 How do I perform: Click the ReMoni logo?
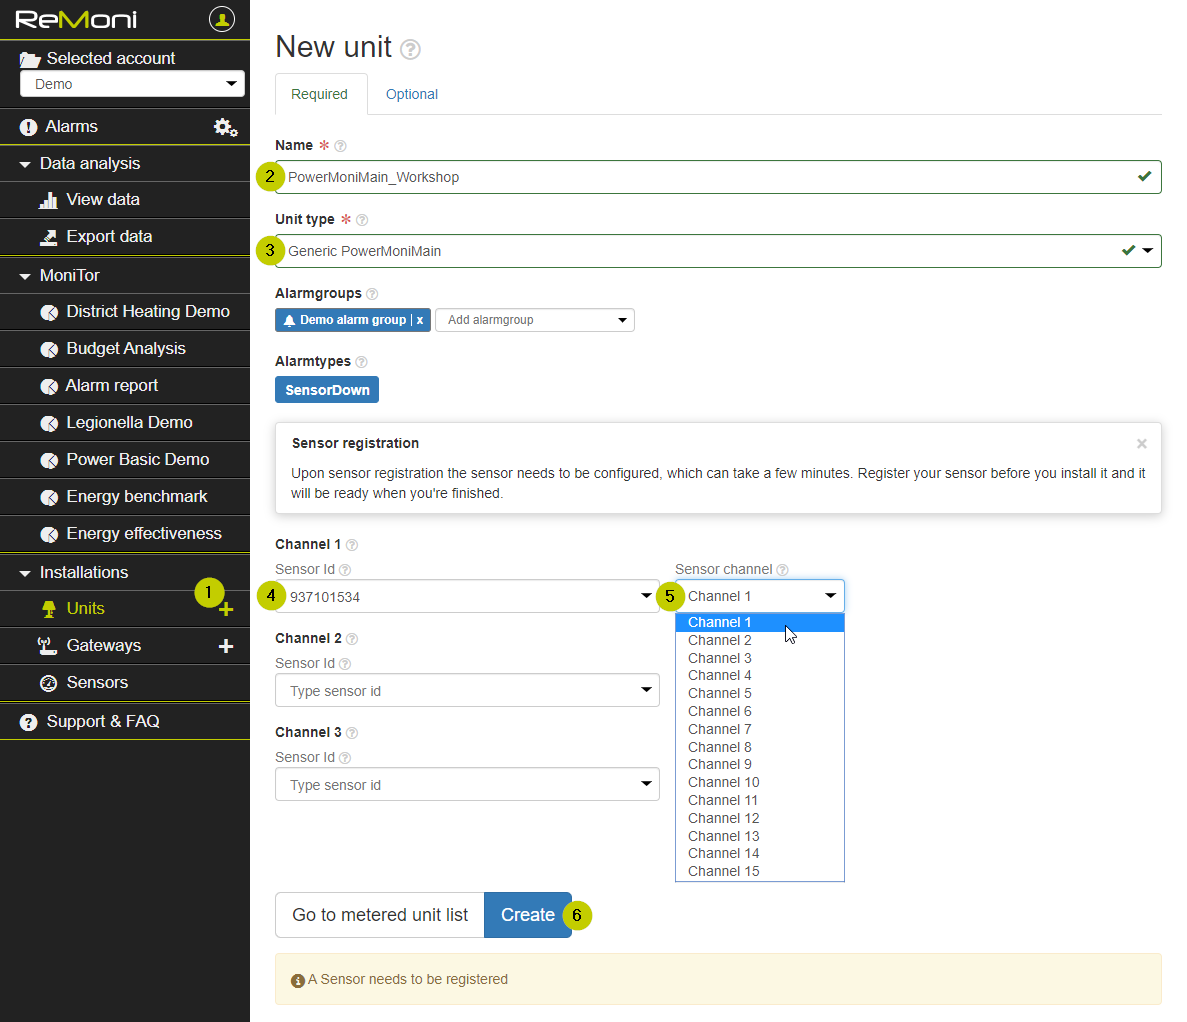76,20
